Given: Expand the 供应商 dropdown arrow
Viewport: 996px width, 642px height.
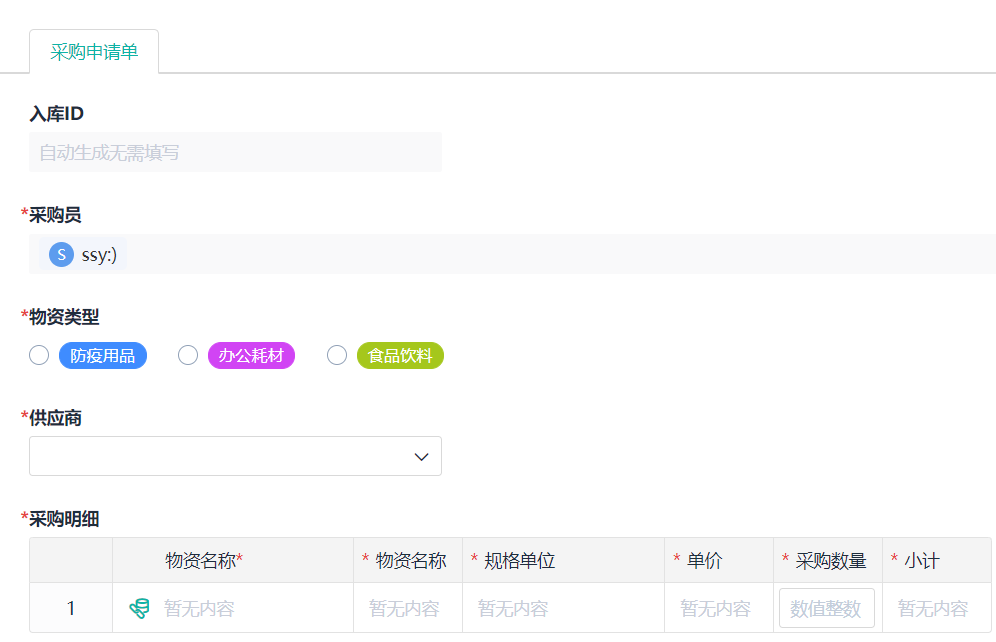Looking at the screenshot, I should tap(422, 457).
